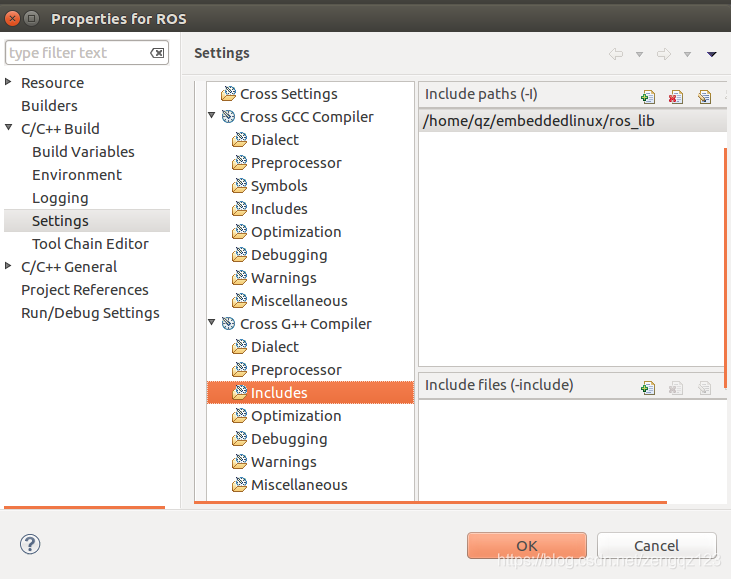Delete the selected include path

tap(676, 96)
